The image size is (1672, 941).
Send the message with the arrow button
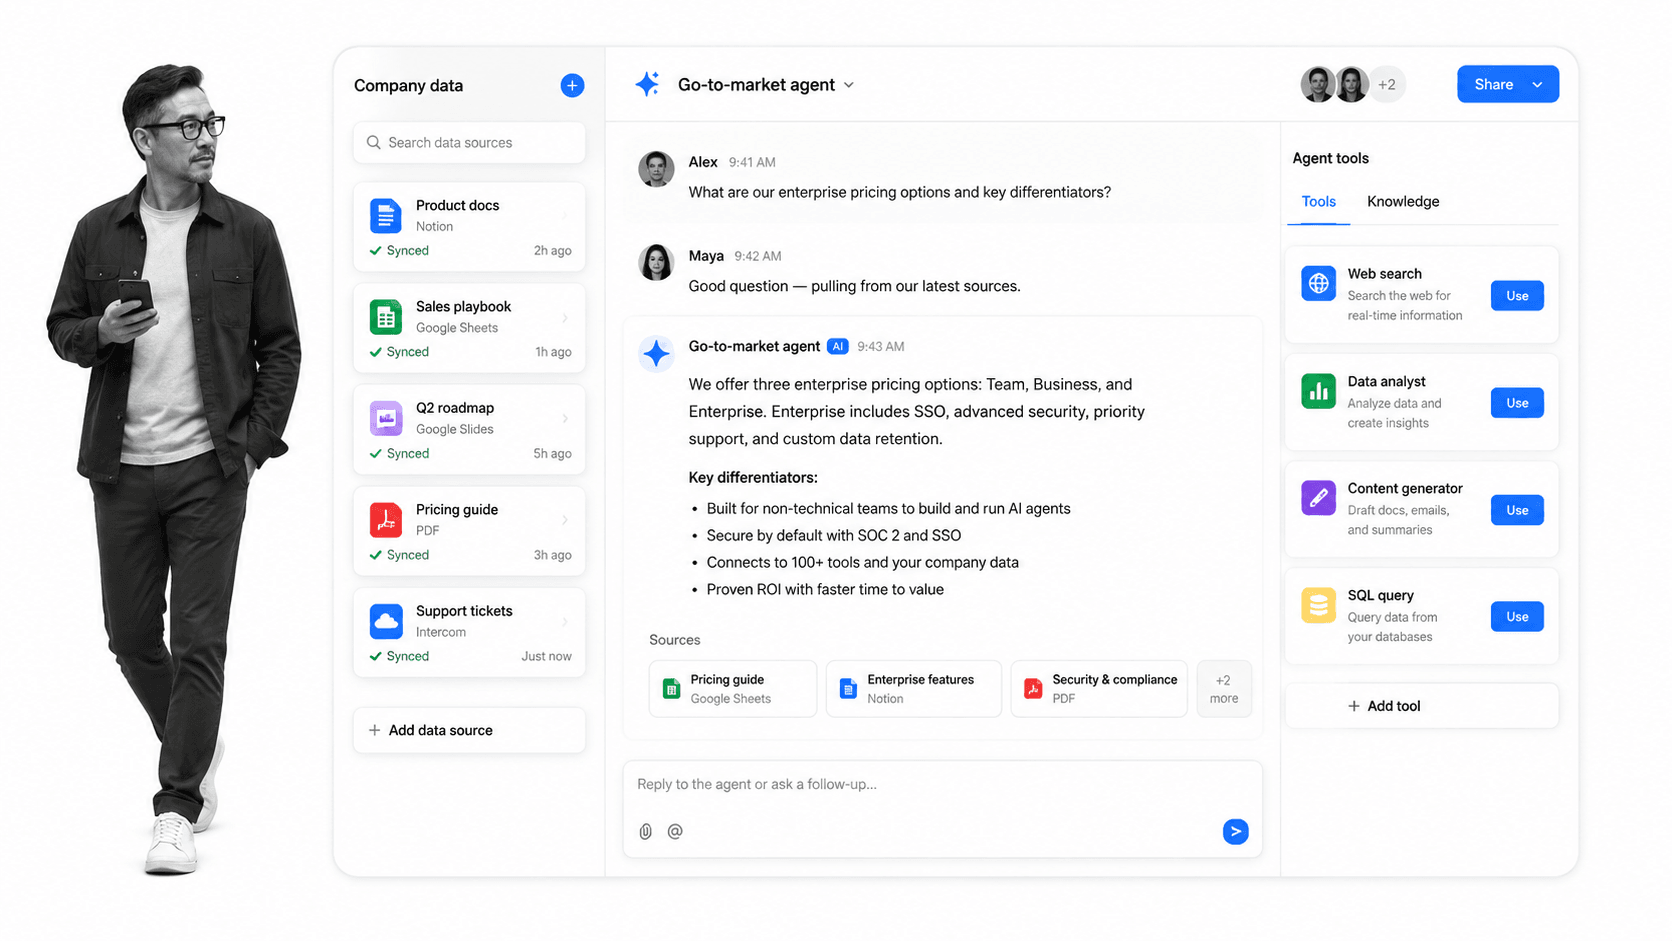(x=1235, y=831)
